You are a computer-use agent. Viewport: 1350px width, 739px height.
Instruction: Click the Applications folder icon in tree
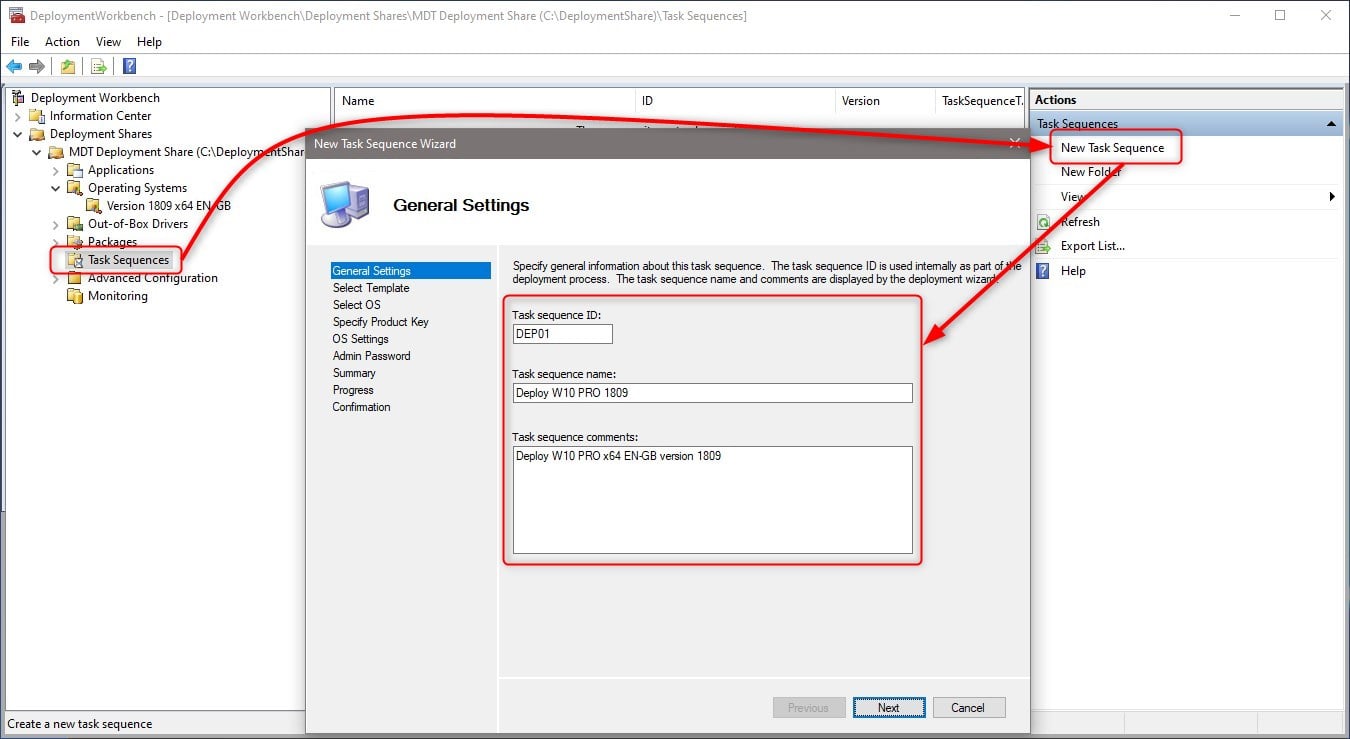click(x=75, y=170)
